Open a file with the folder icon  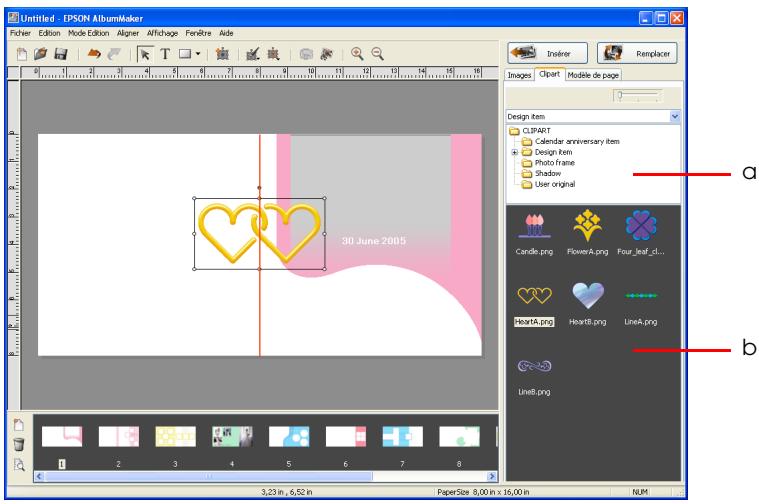41,54
